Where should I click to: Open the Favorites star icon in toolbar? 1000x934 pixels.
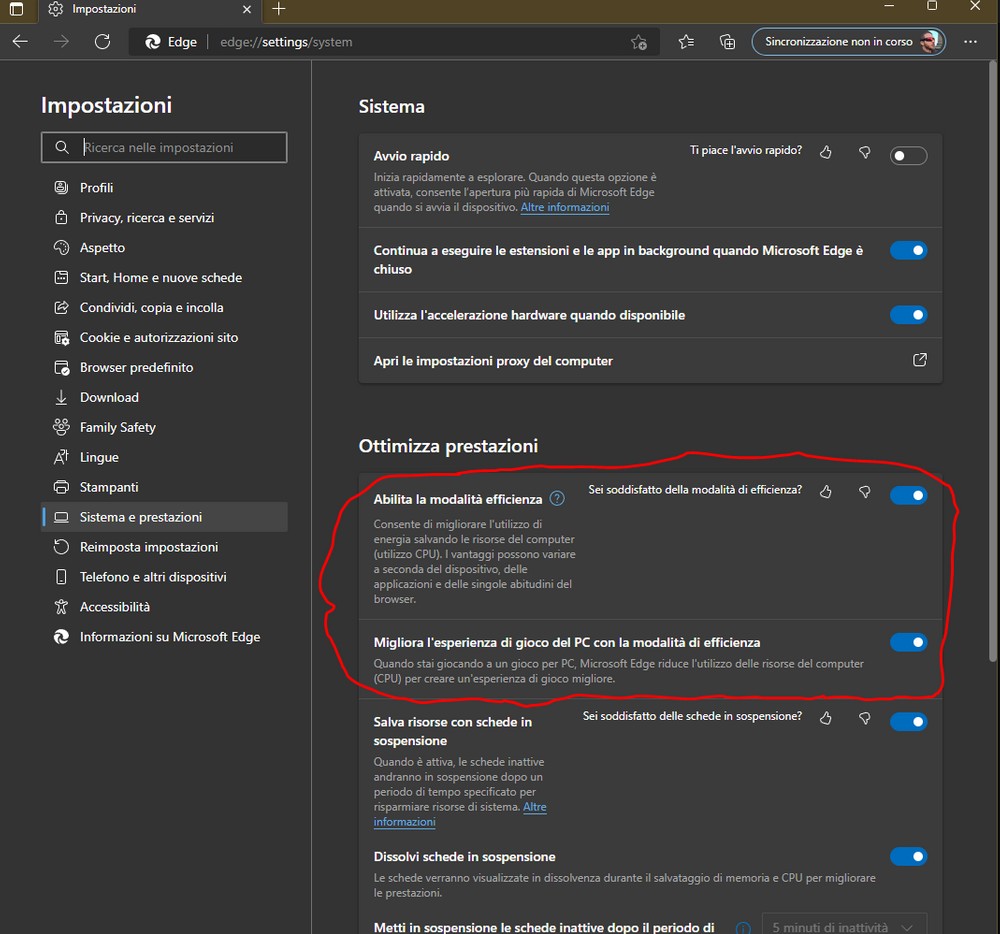(x=686, y=42)
